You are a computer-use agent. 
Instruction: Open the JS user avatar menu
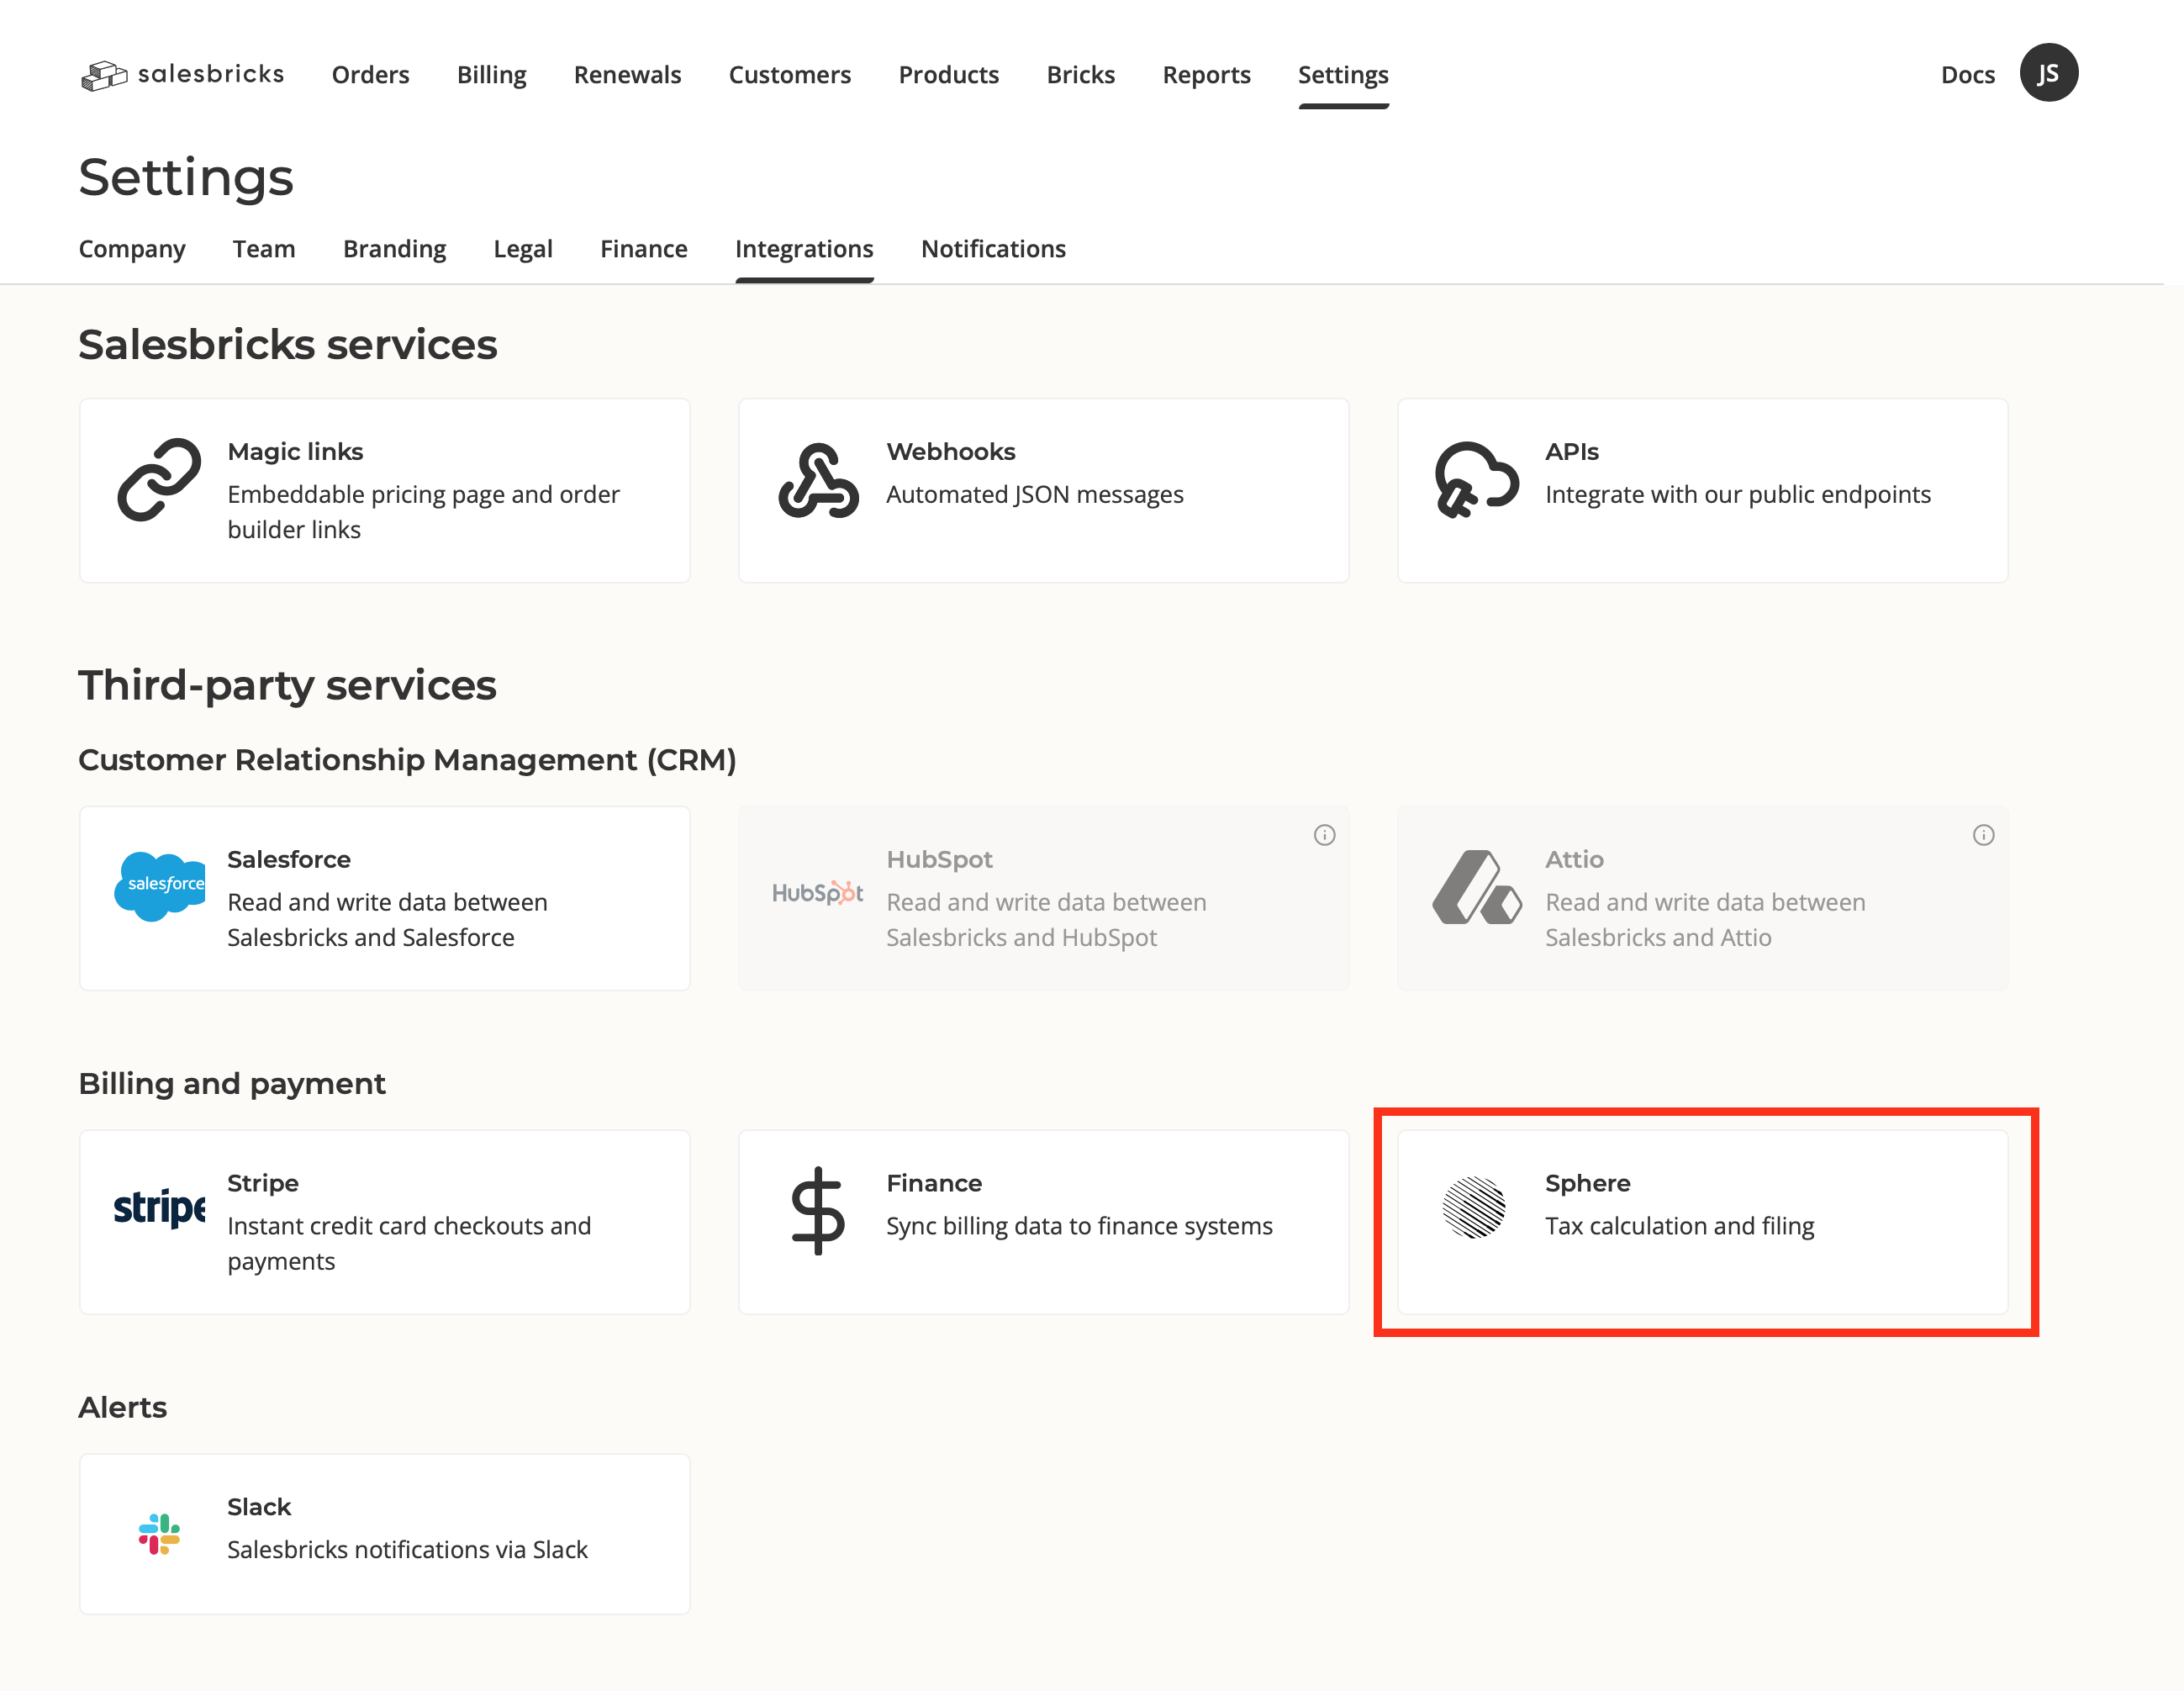coord(2048,73)
